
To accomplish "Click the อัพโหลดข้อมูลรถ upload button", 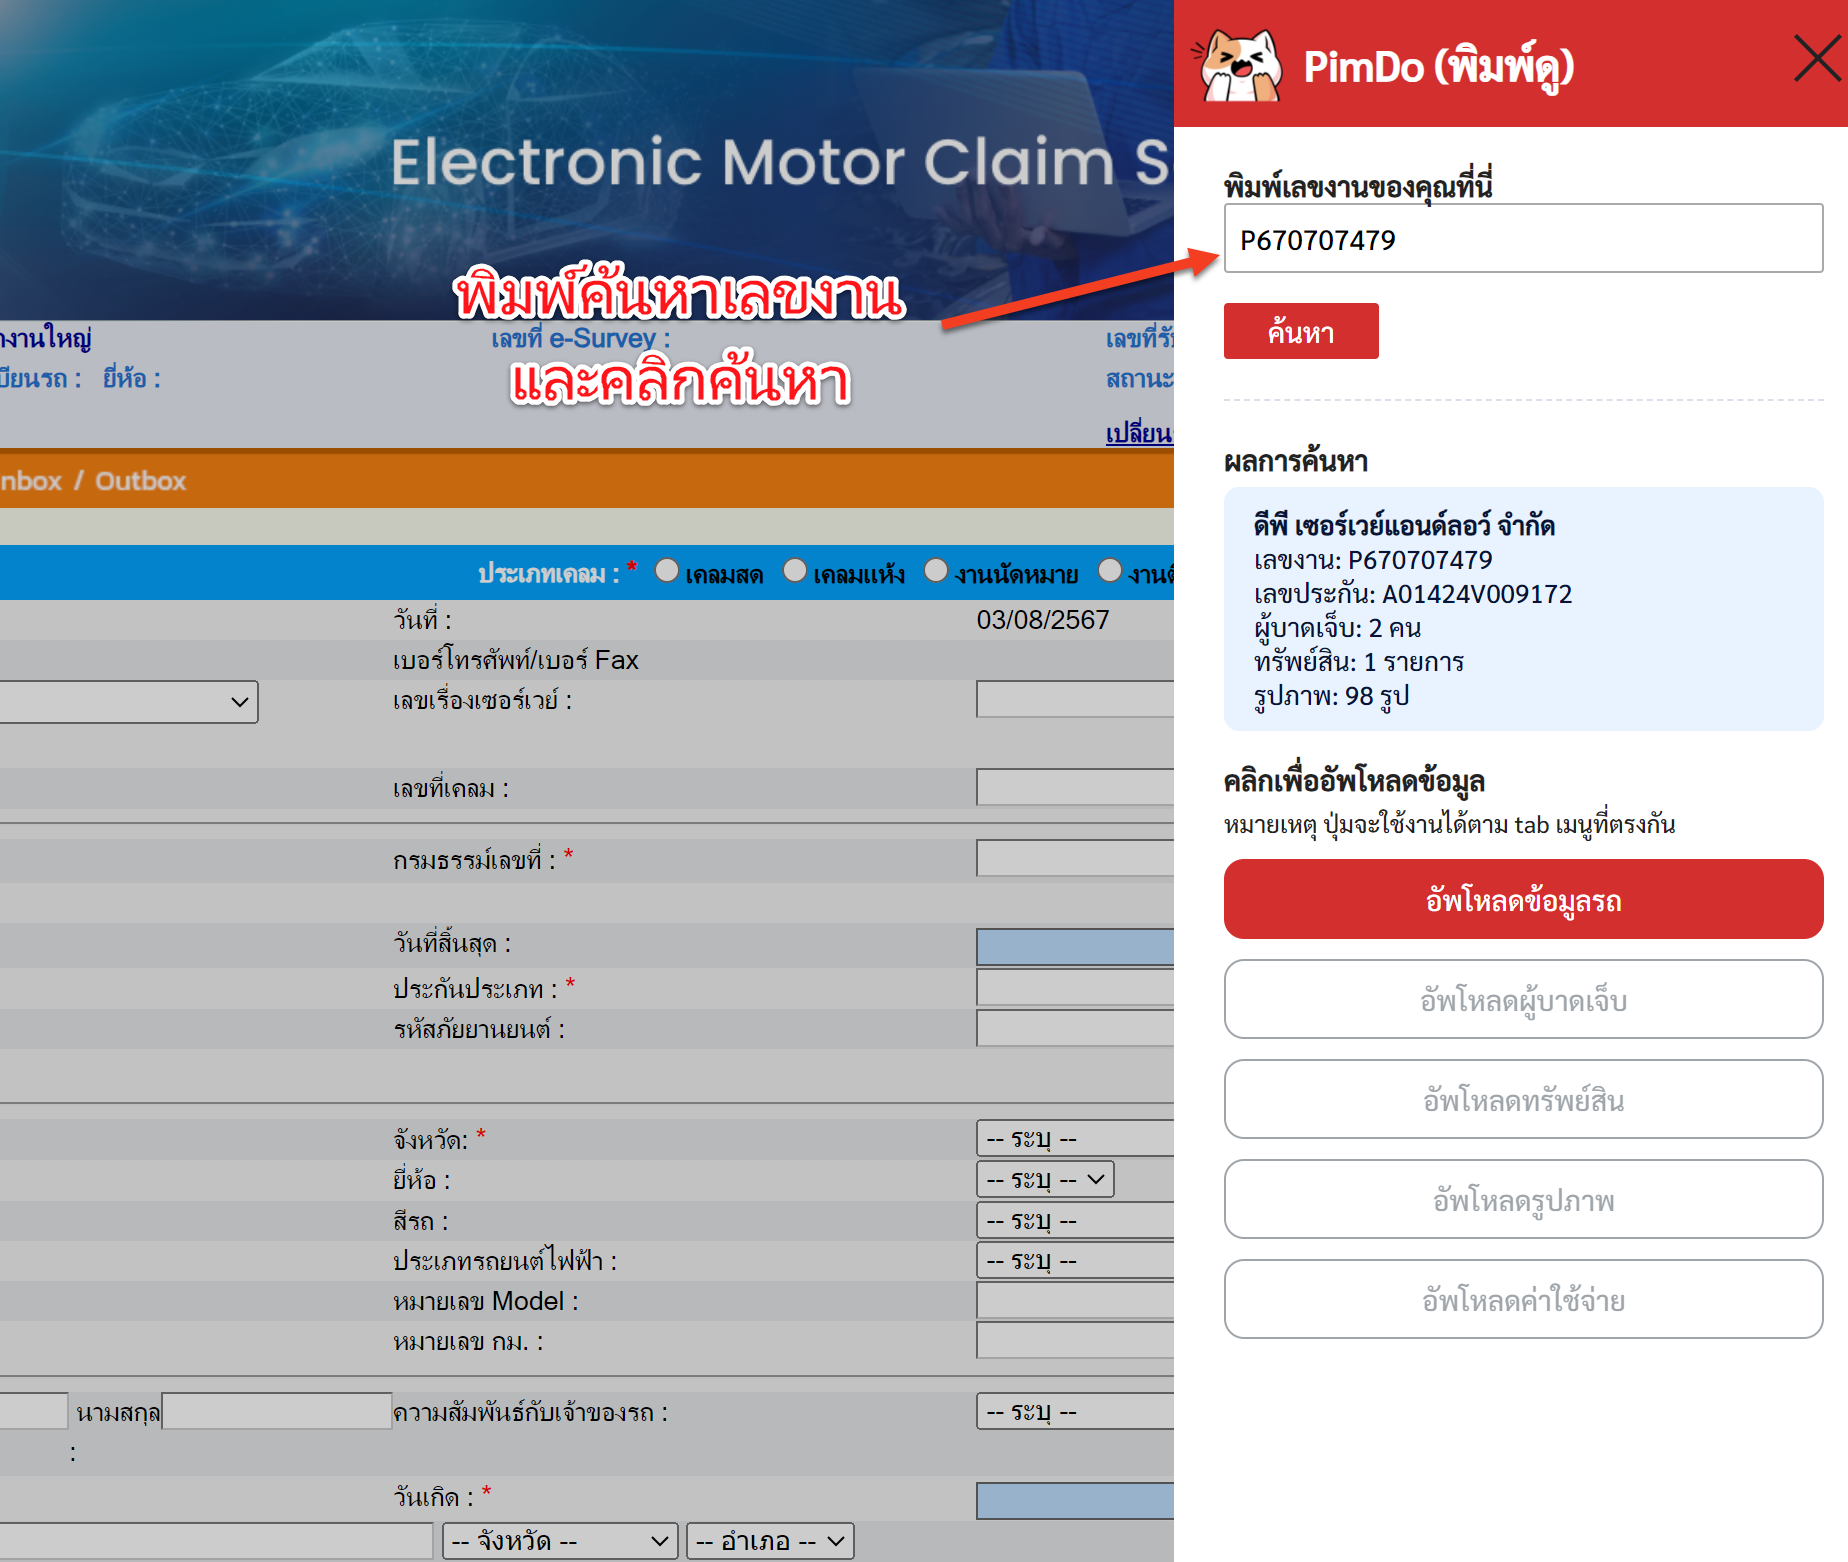I will [x=1522, y=900].
